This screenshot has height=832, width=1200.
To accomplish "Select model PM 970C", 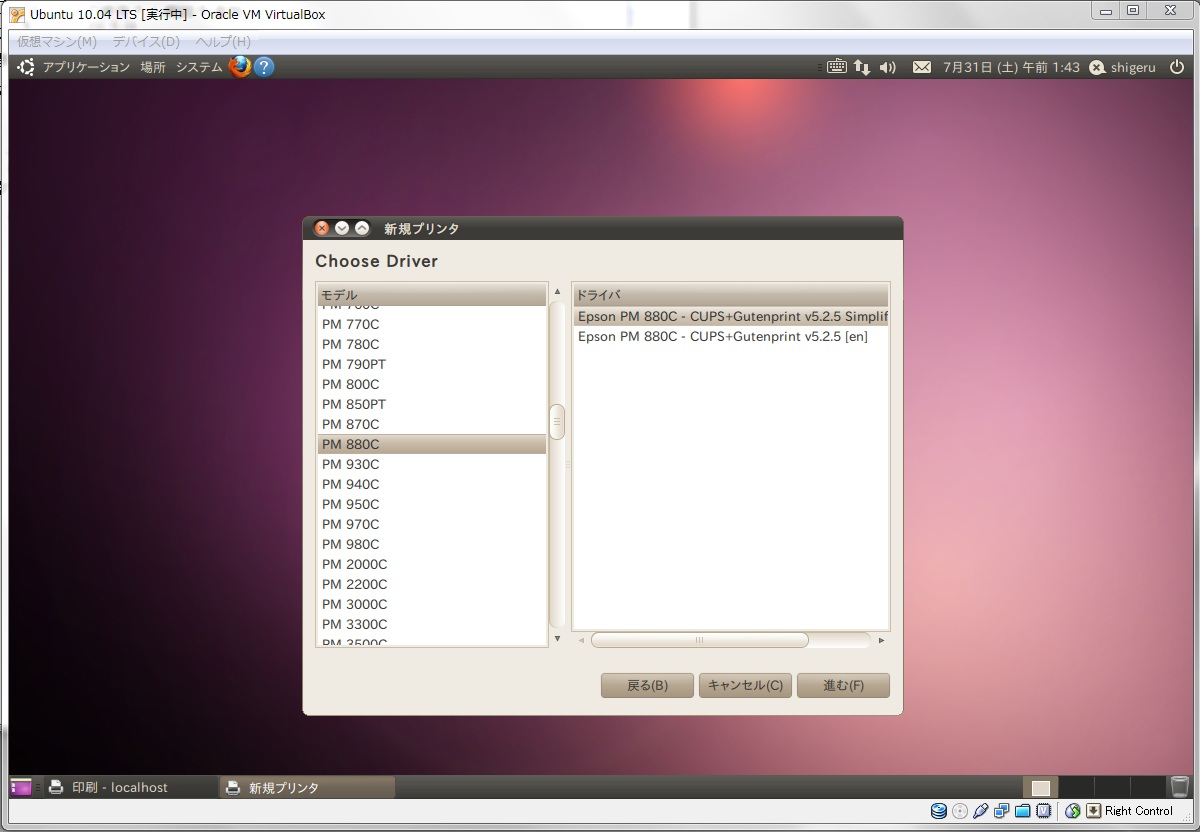I will [x=432, y=524].
